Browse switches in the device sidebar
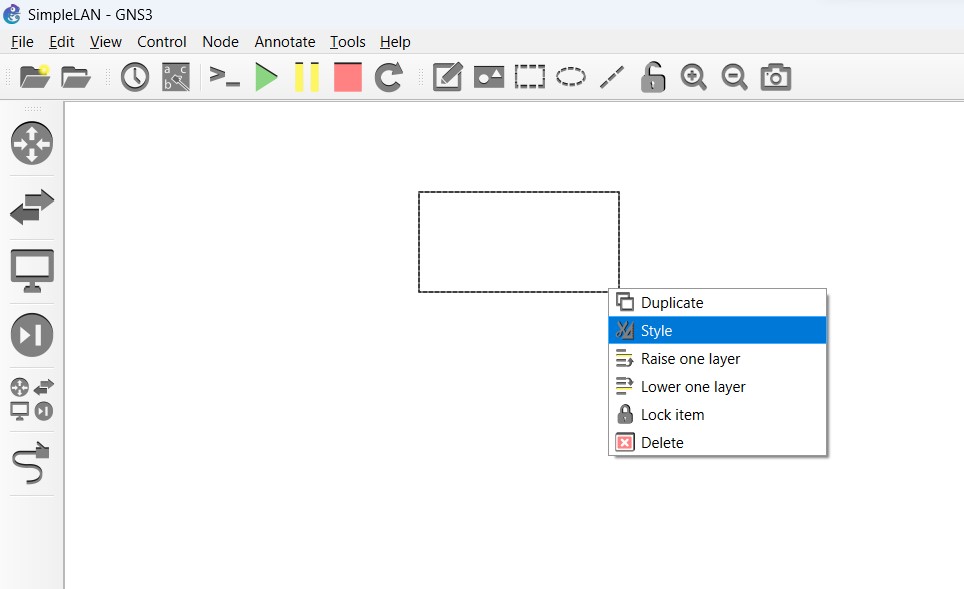The image size is (964, 589). (32, 207)
